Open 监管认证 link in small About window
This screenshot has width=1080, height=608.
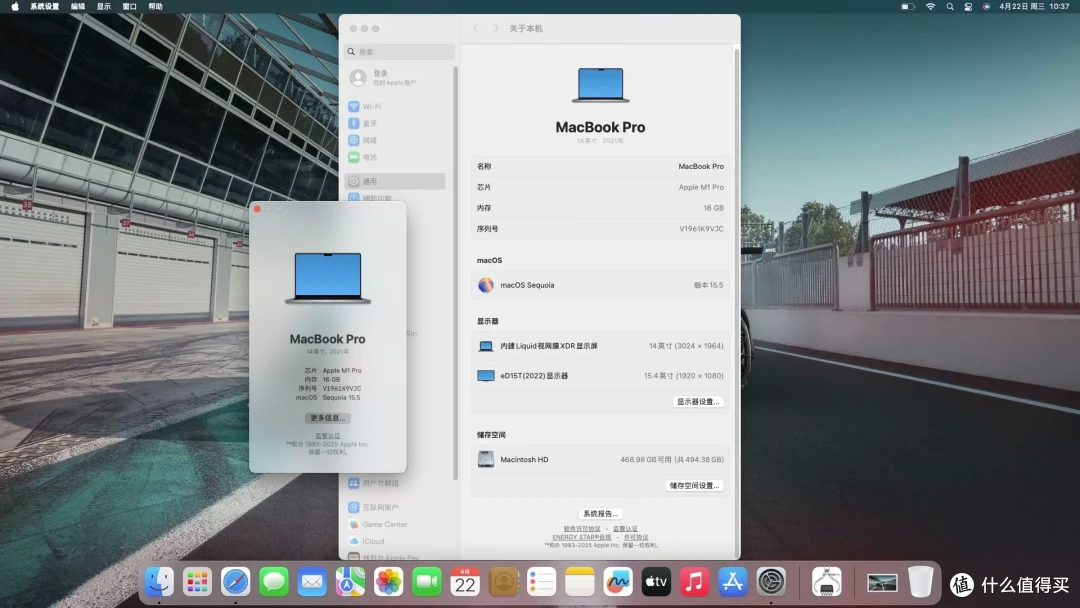pyautogui.click(x=328, y=436)
